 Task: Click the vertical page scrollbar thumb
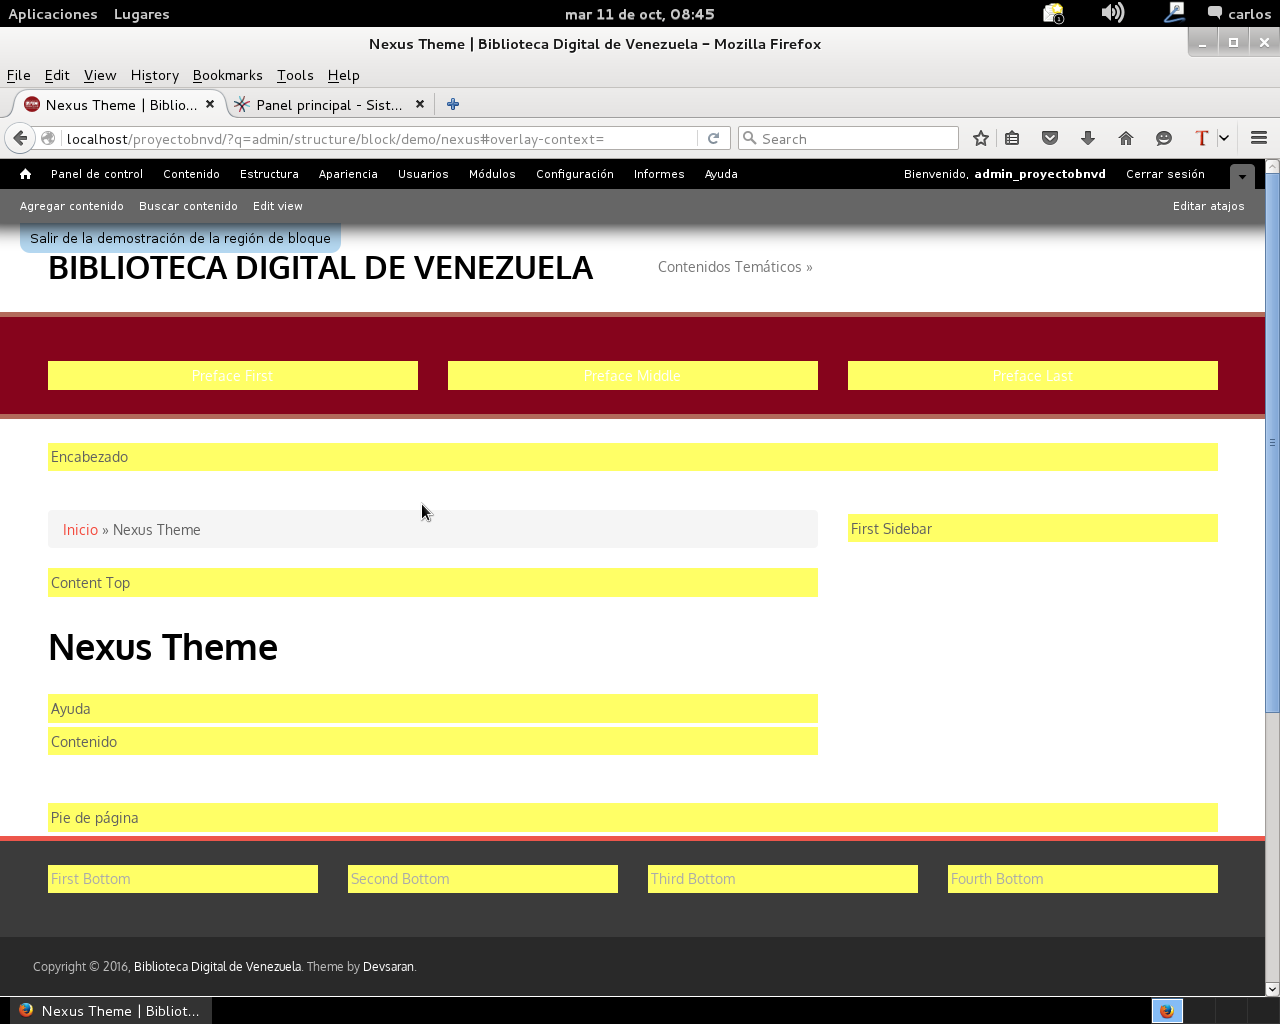(x=1272, y=442)
